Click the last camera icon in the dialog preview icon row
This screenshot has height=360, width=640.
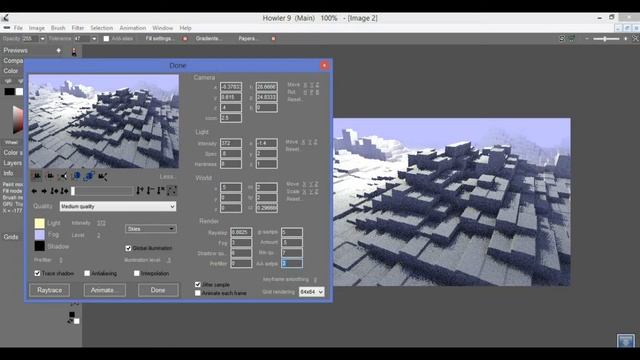pyautogui.click(x=102, y=176)
